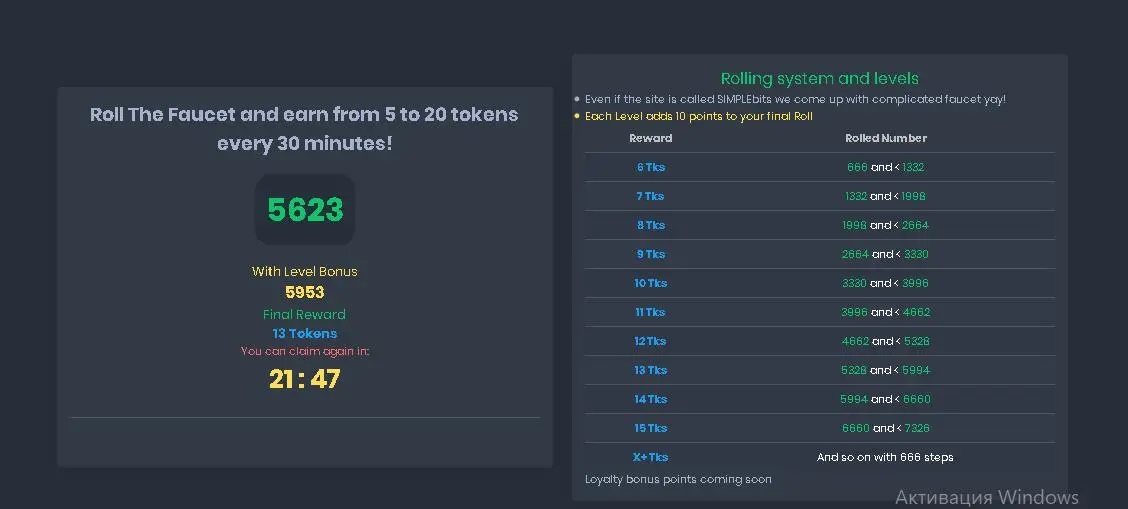Select the 12 Tks reward row
Image resolution: width=1128 pixels, height=509 pixels.
coord(819,341)
